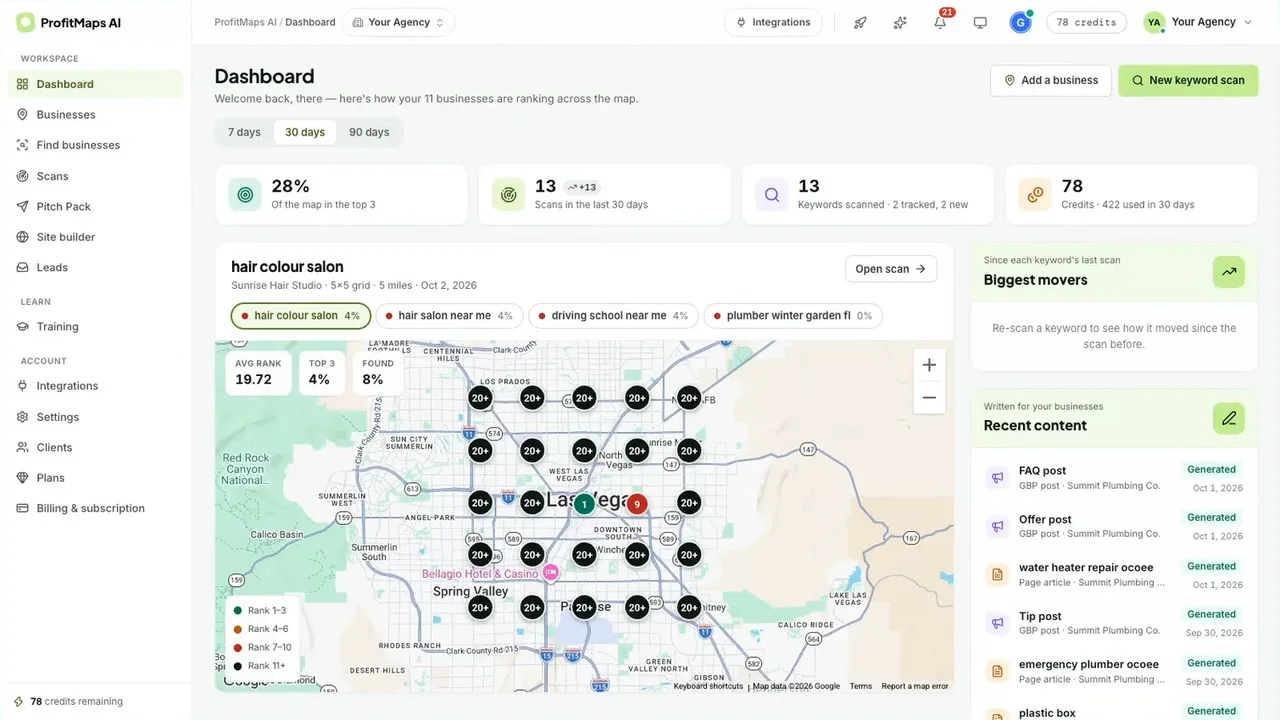Click the rocket icon in the top bar
The height and width of the screenshot is (720, 1280).
click(x=860, y=22)
